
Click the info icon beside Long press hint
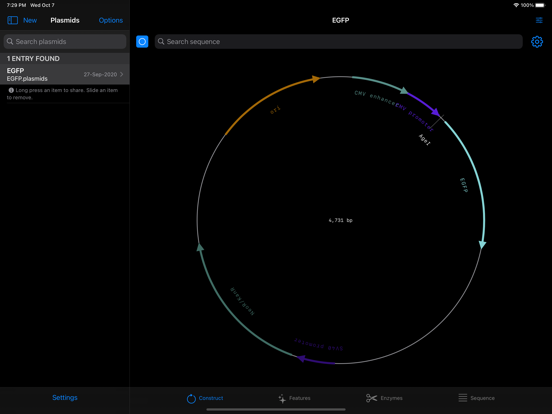(x=11, y=90)
